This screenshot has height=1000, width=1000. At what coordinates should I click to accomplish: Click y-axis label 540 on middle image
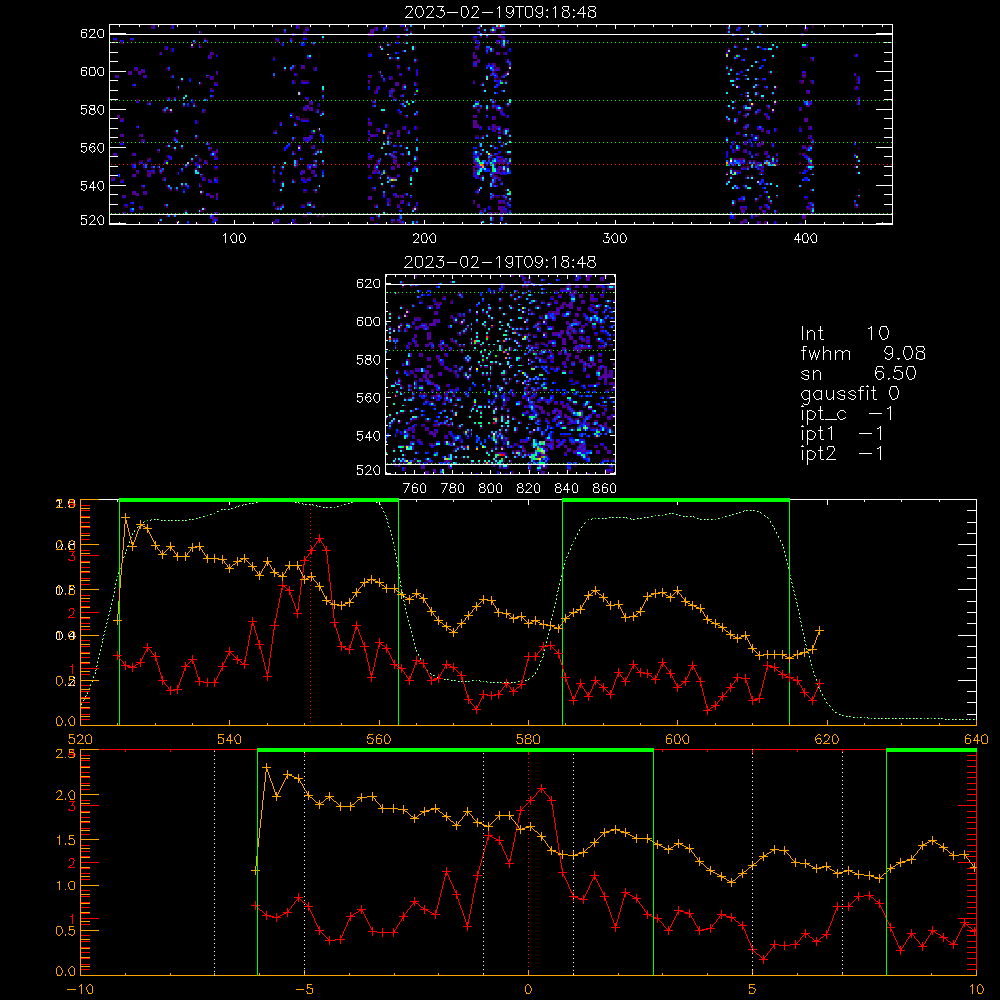(x=368, y=436)
